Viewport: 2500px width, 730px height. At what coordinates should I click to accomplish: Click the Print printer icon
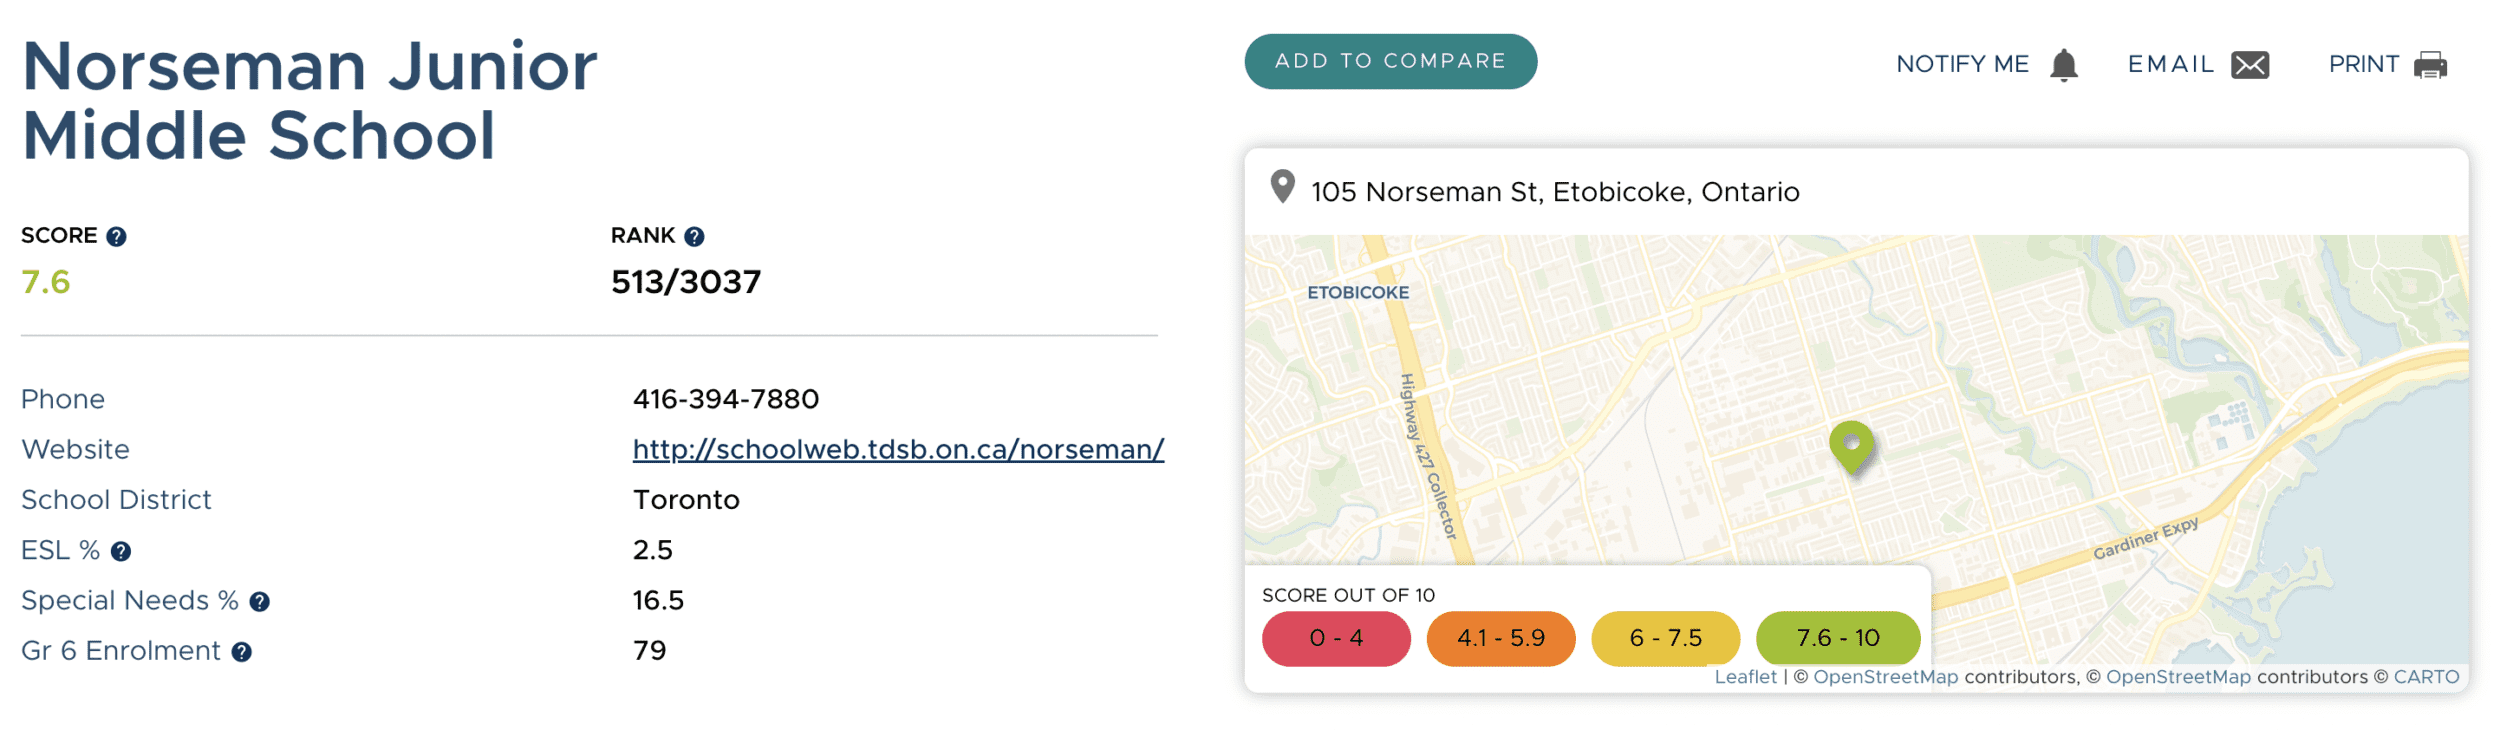[2430, 65]
